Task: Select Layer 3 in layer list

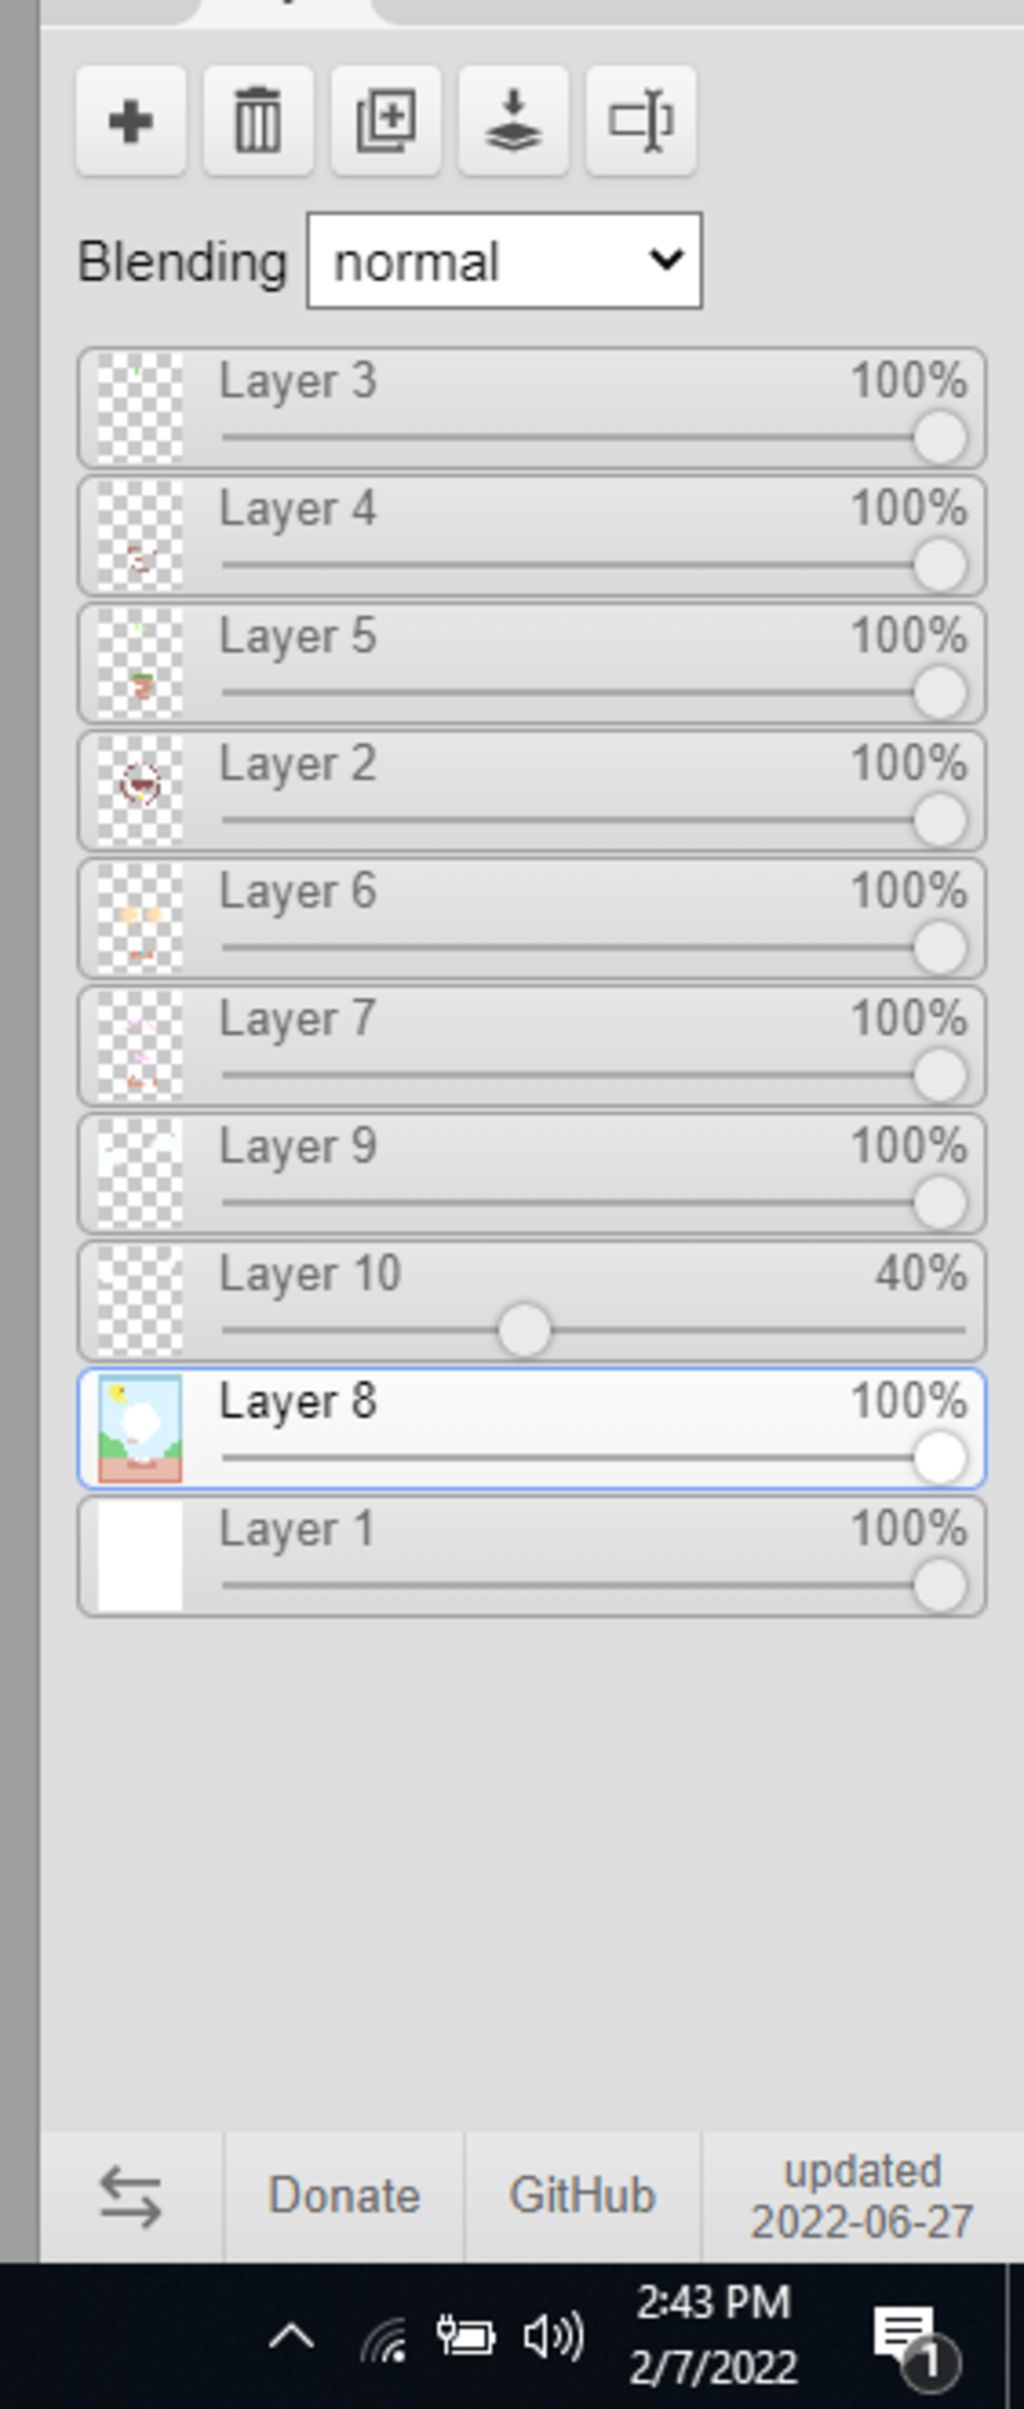Action: (x=532, y=408)
